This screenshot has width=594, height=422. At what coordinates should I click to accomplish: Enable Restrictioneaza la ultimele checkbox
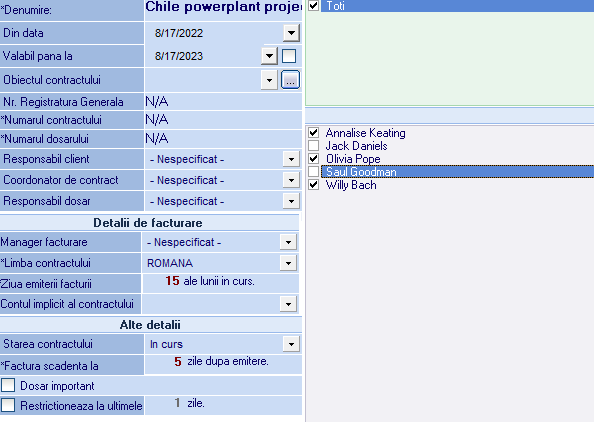pyautogui.click(x=8, y=405)
